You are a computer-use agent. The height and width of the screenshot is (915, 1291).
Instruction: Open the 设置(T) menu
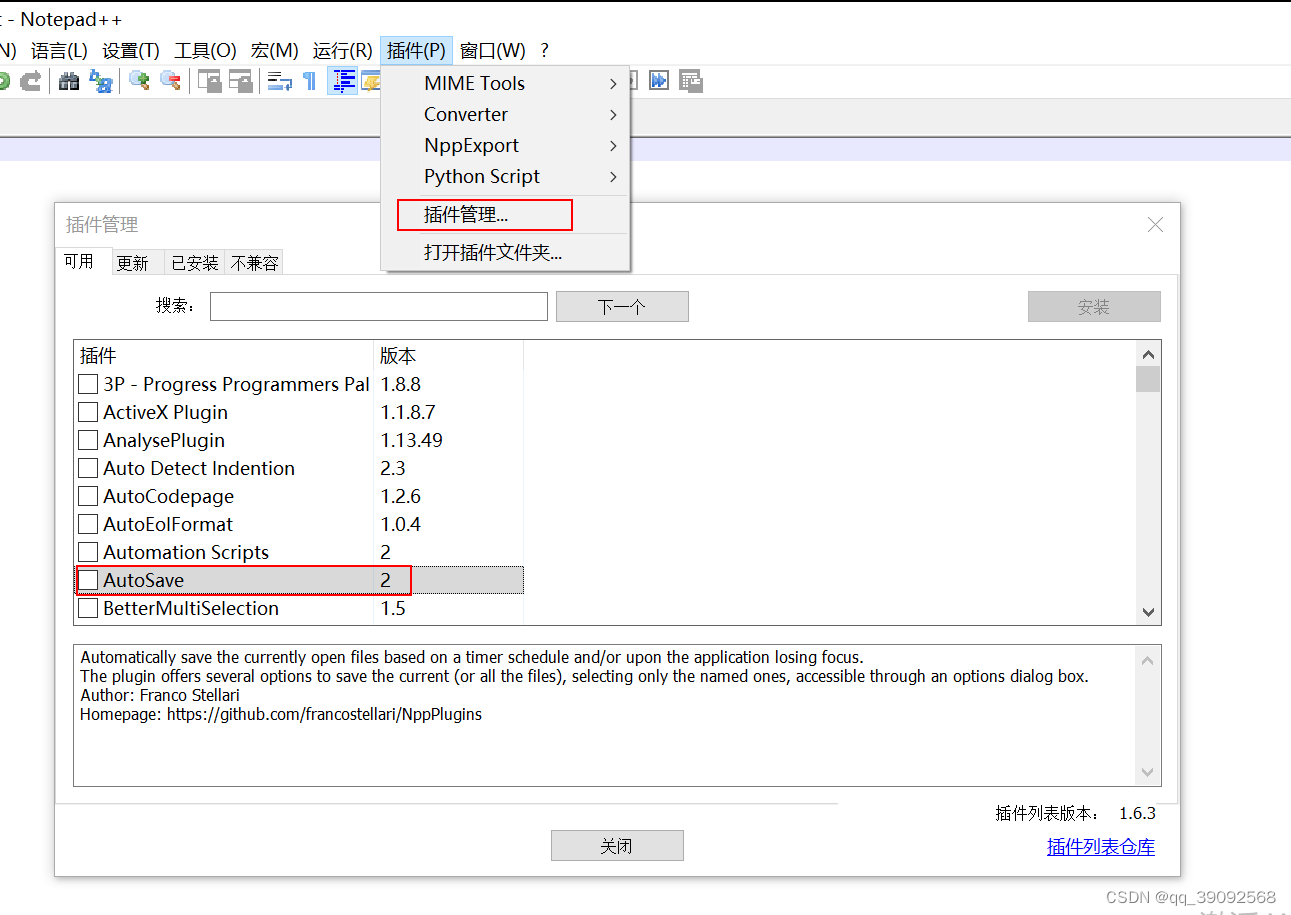pos(131,50)
